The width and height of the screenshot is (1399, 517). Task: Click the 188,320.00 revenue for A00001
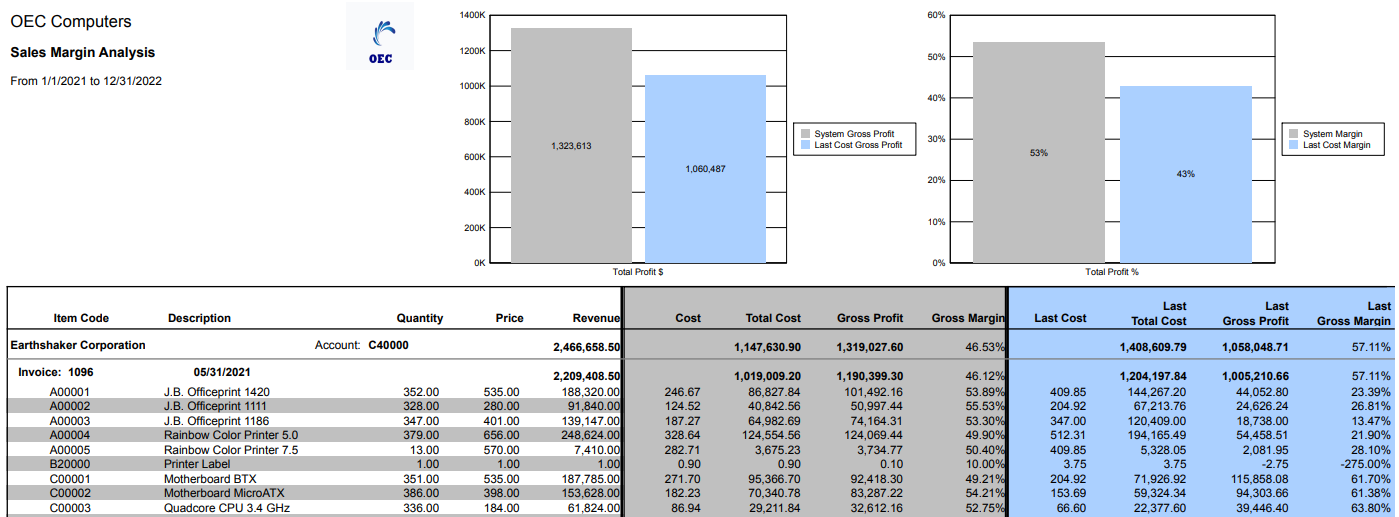coord(593,391)
